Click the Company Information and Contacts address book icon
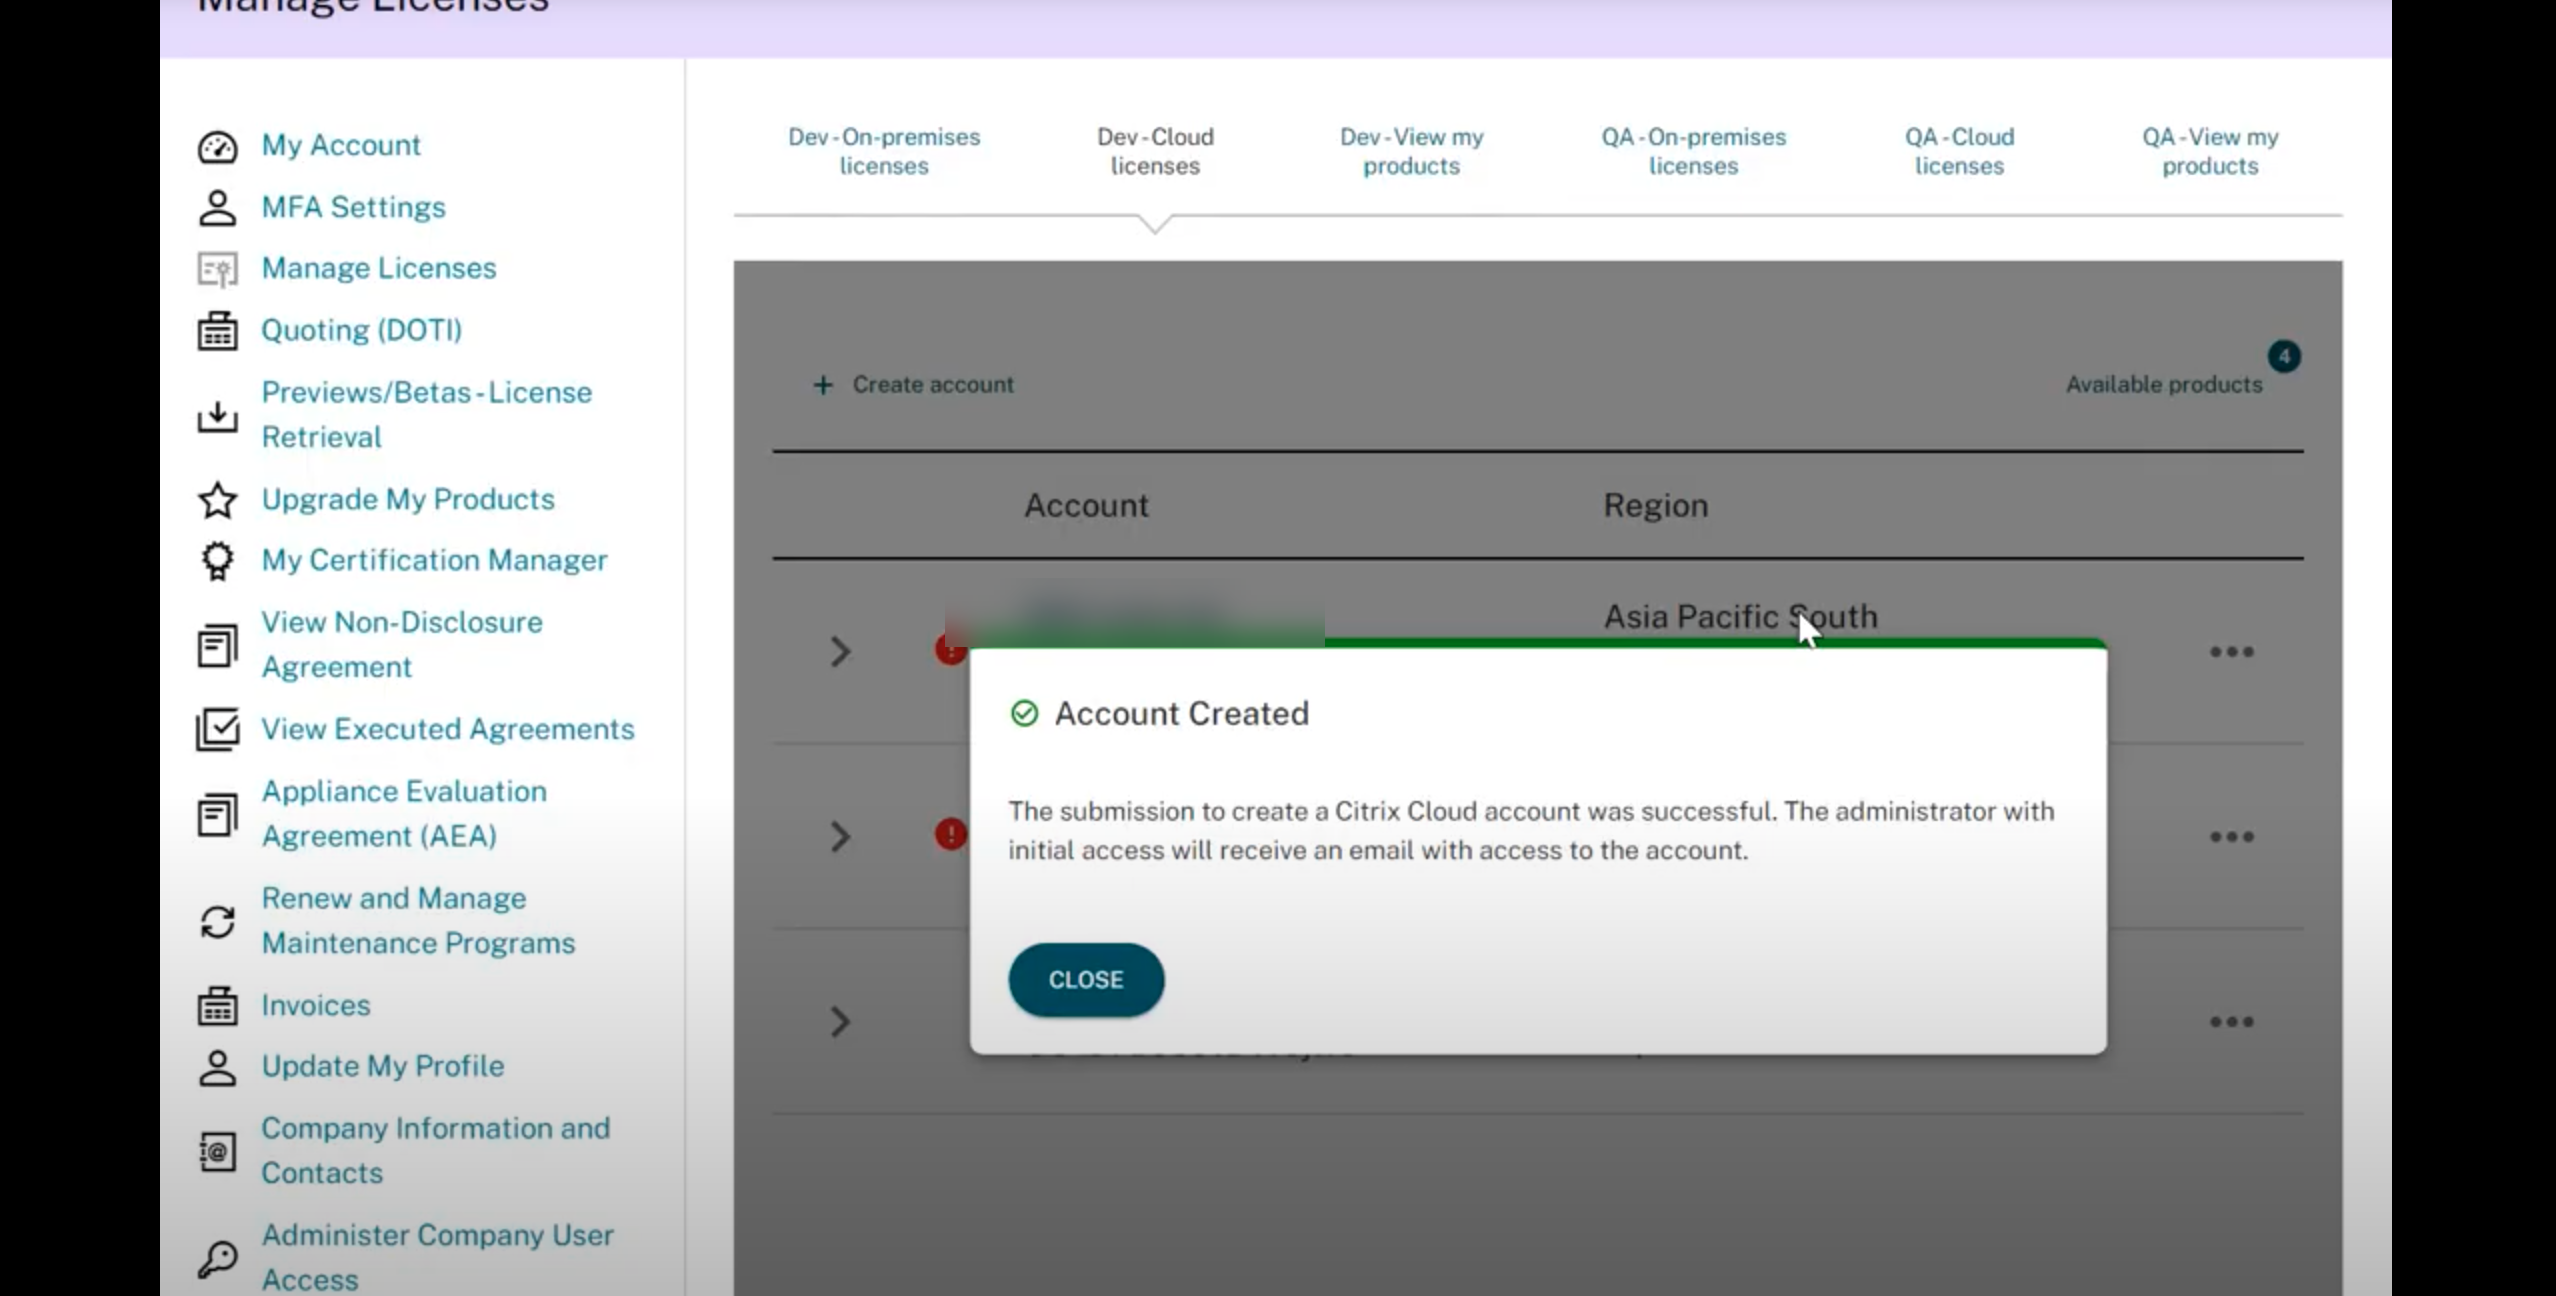This screenshot has height=1296, width=2556. (217, 1151)
